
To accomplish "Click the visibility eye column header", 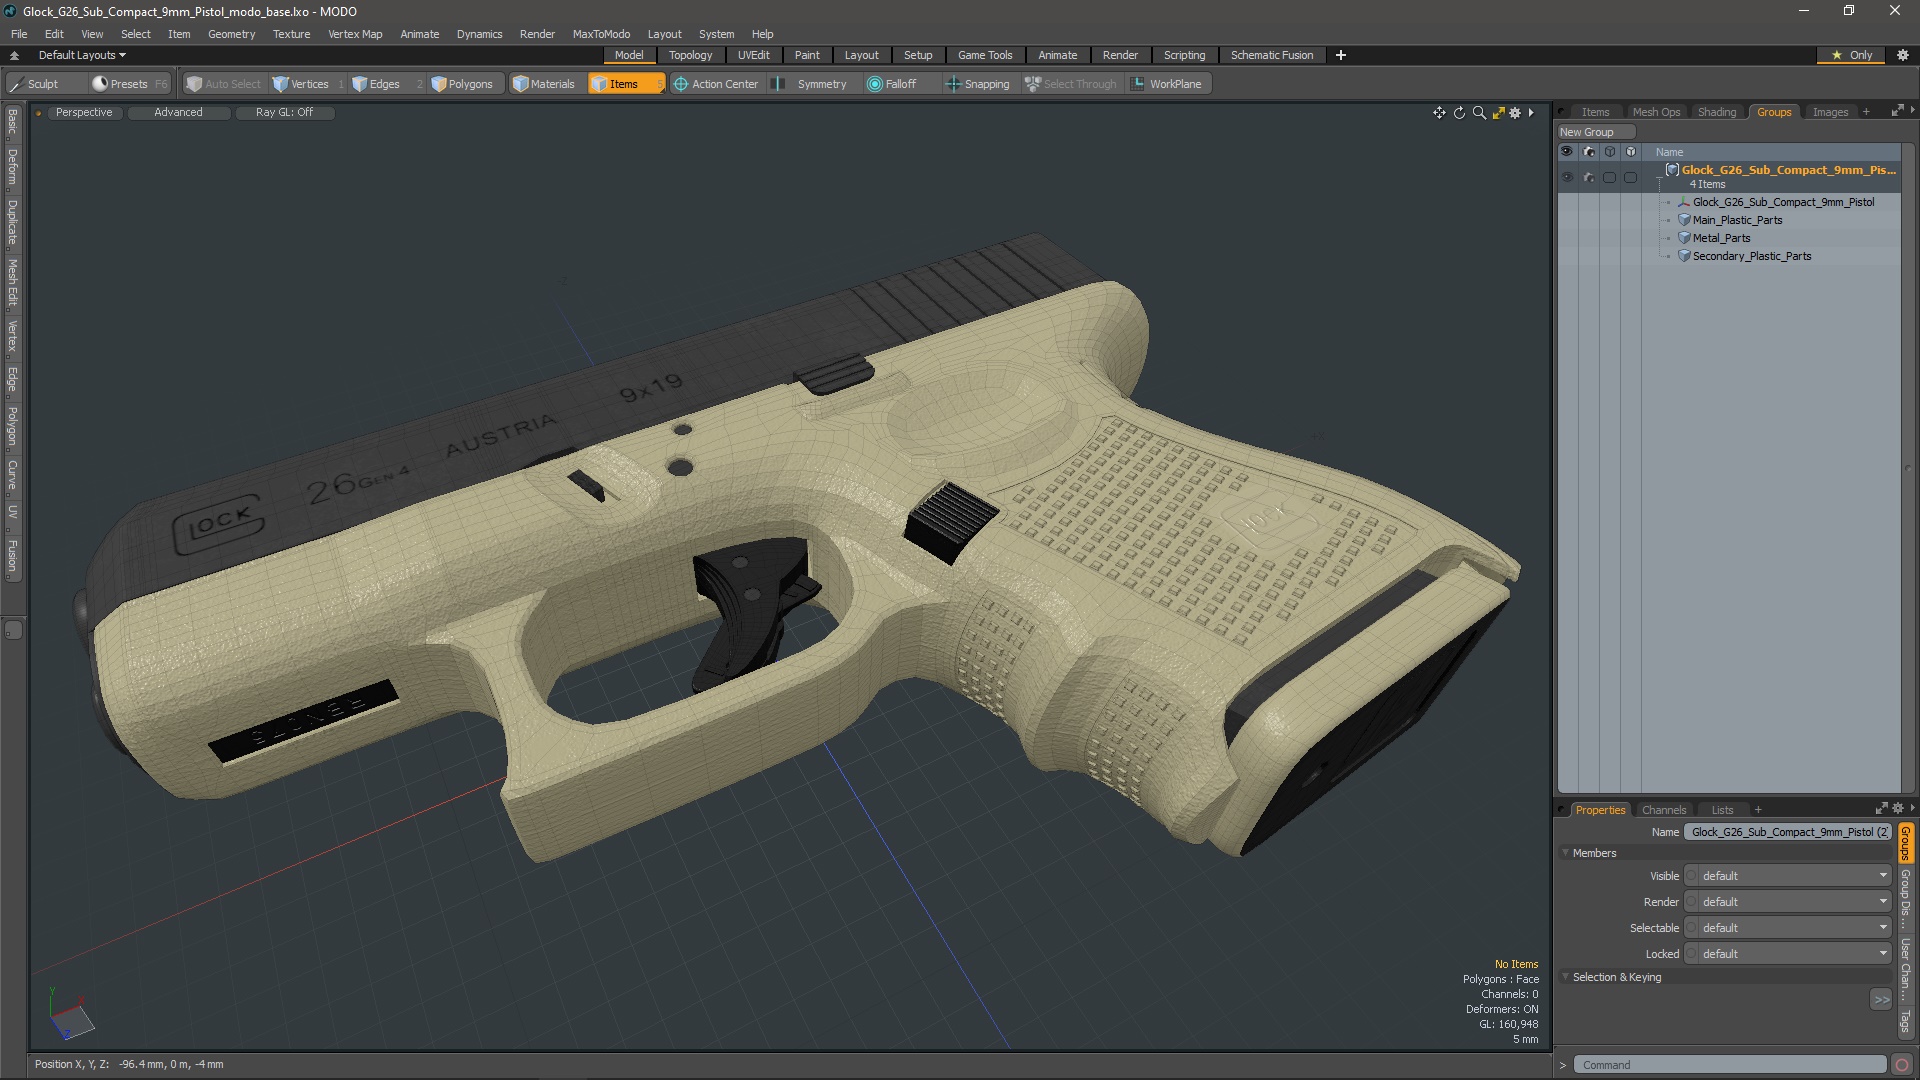I will 1567,152.
